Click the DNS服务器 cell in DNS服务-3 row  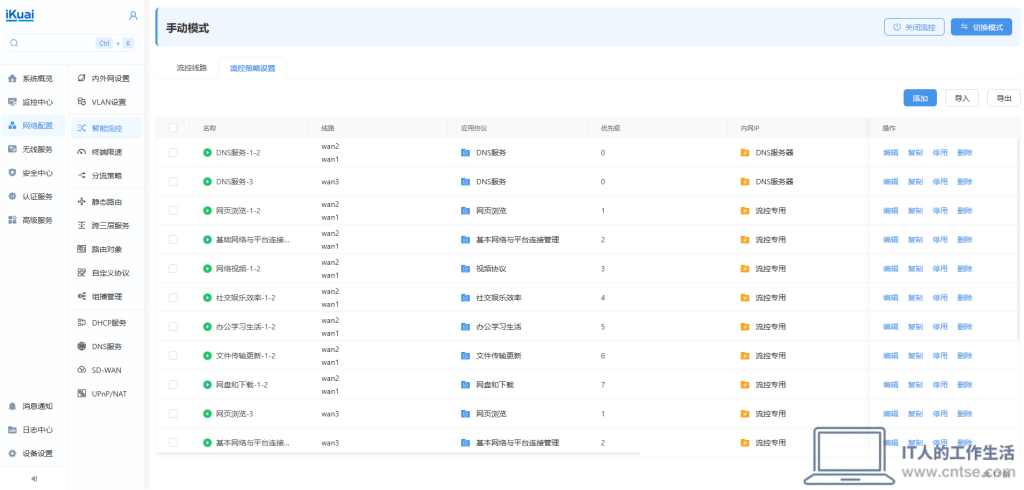pyautogui.click(x=767, y=182)
